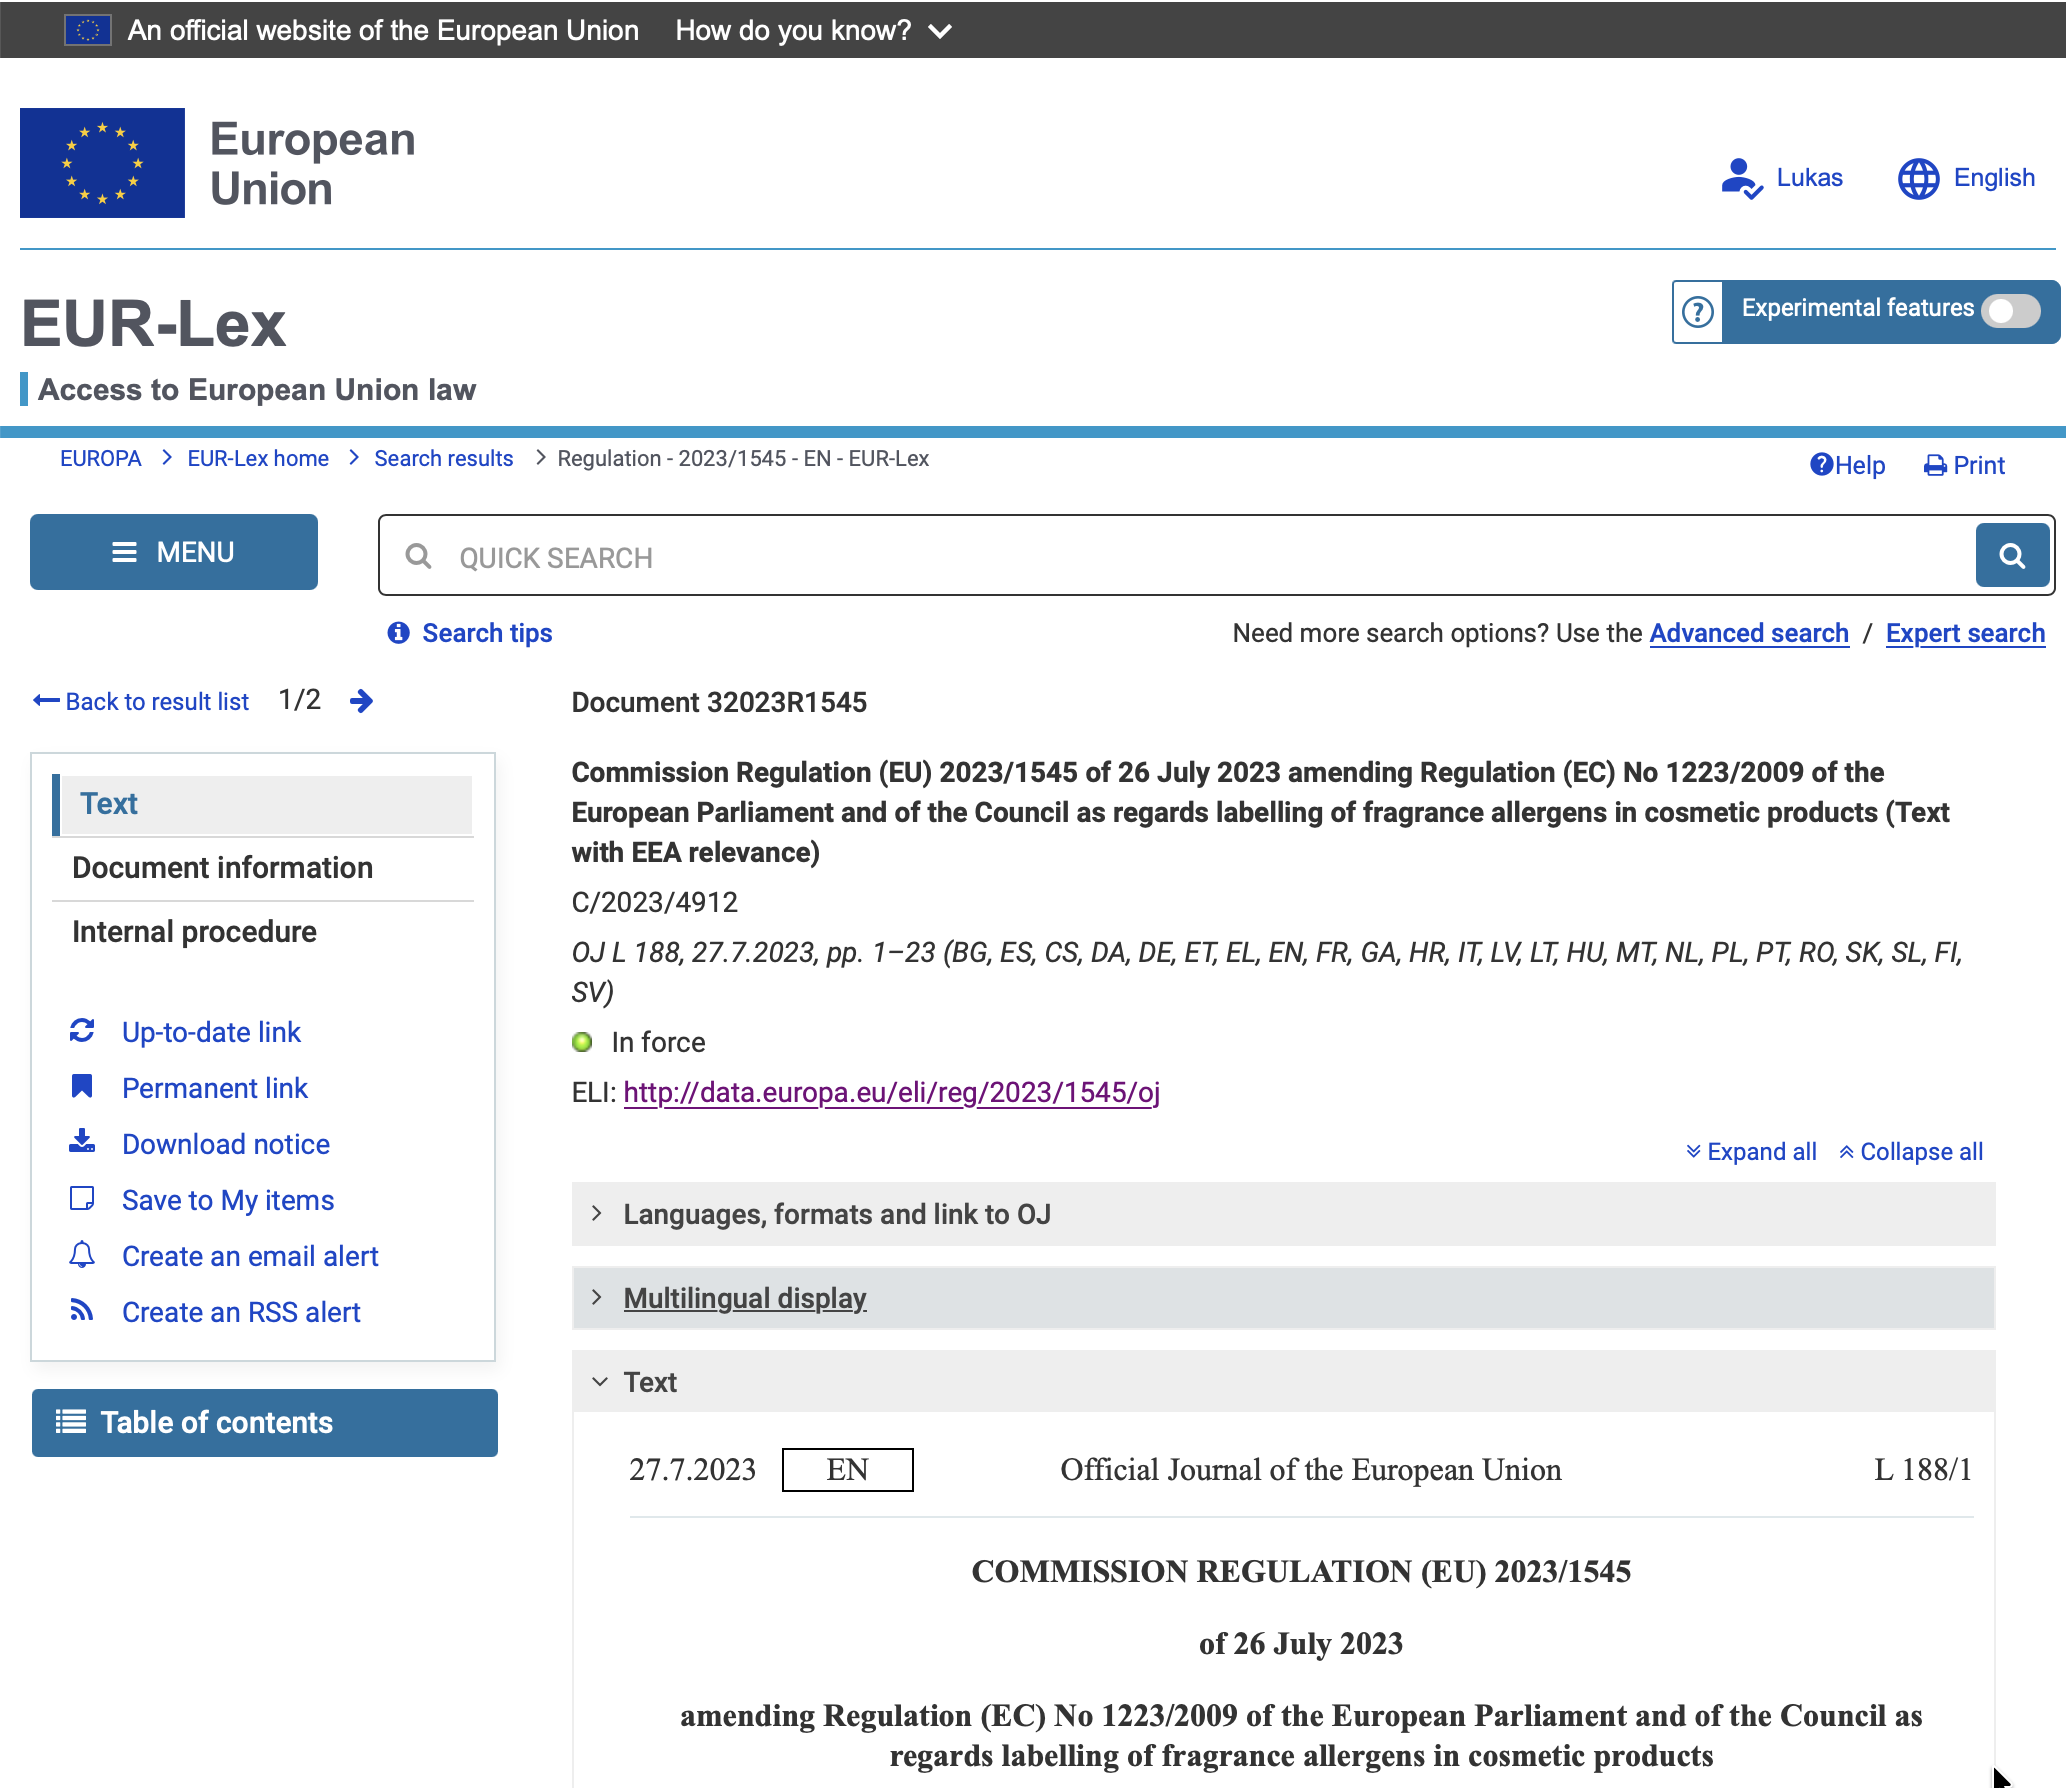2066x1788 pixels.
Task: Go to EUR-Lex home breadcrumb
Action: (x=258, y=459)
